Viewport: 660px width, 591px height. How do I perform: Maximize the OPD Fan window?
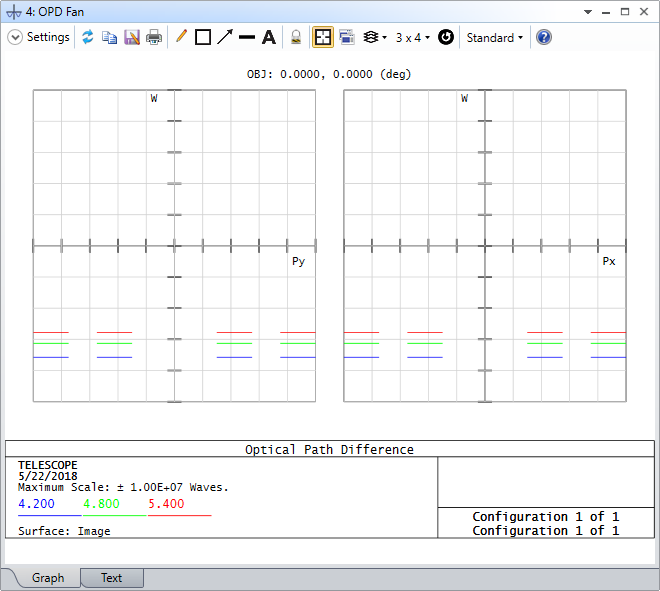[x=625, y=12]
